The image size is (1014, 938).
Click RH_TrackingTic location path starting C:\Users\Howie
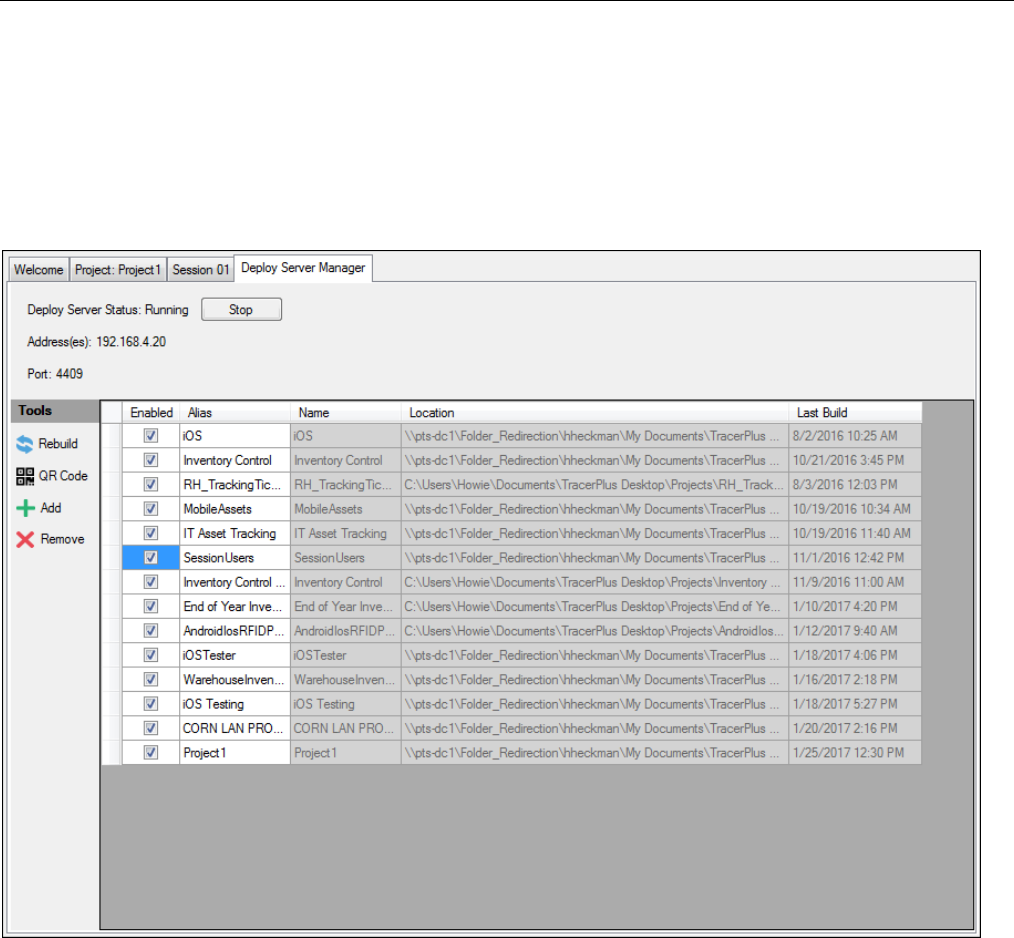click(594, 485)
